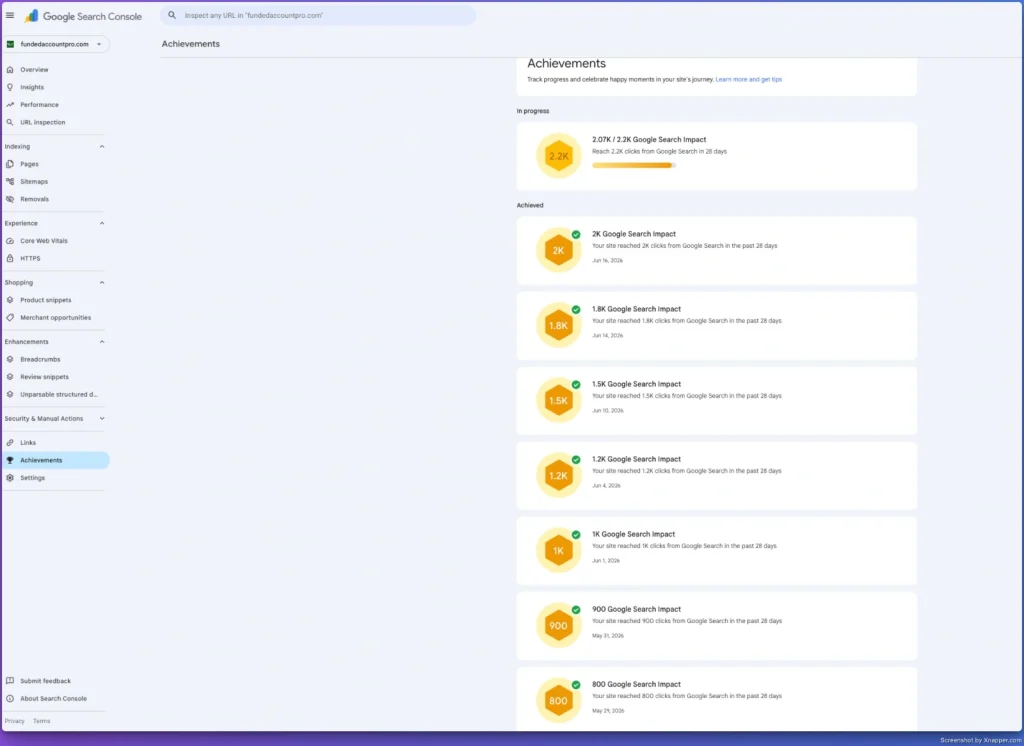Click the Performance trend icon
1024x746 pixels.
10,105
